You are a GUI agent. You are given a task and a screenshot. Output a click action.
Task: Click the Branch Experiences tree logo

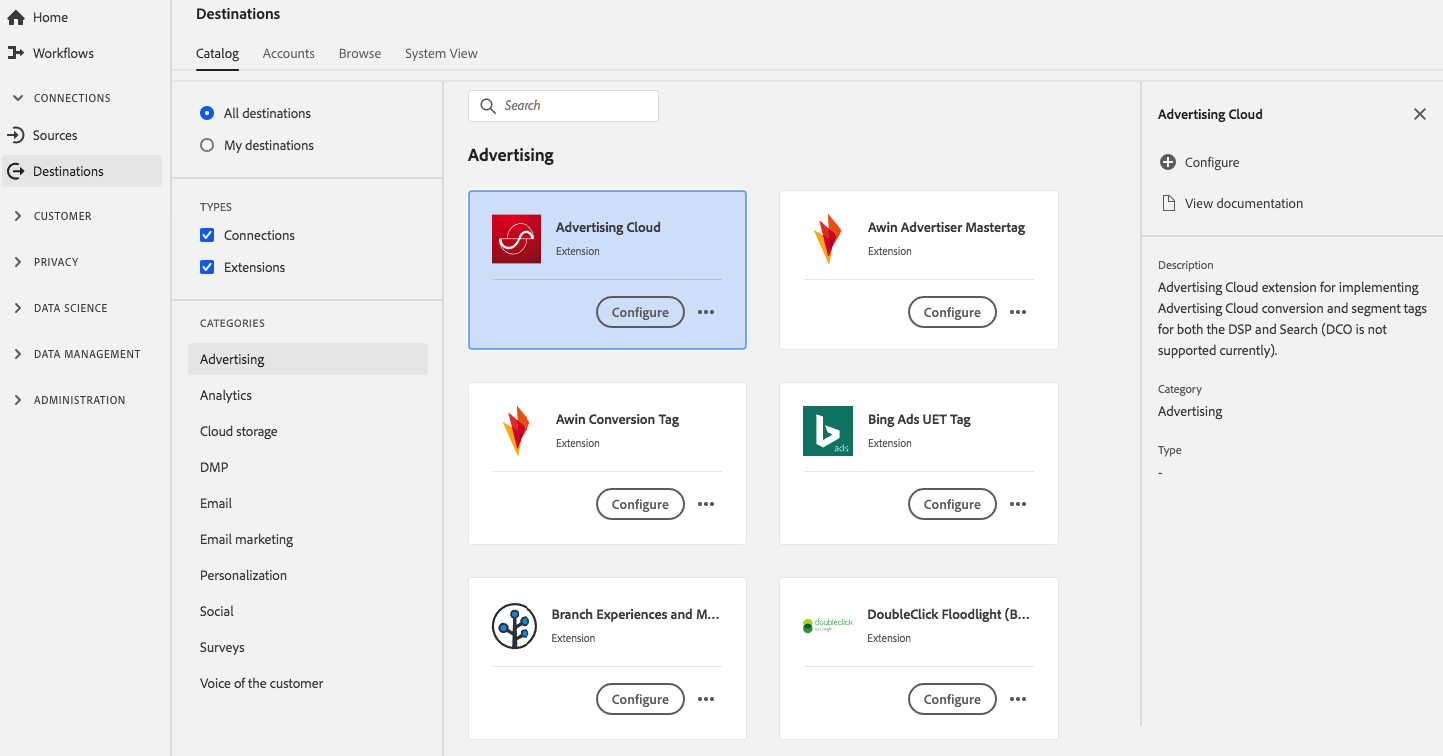point(515,626)
